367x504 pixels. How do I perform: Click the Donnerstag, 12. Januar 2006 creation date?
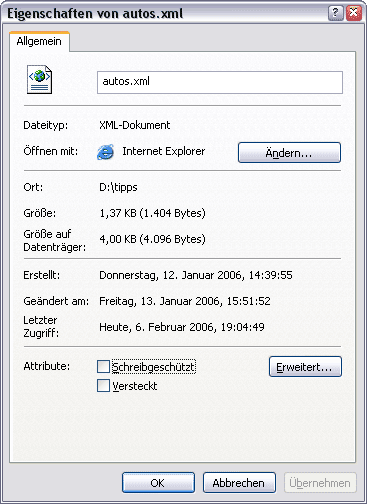coord(196,275)
